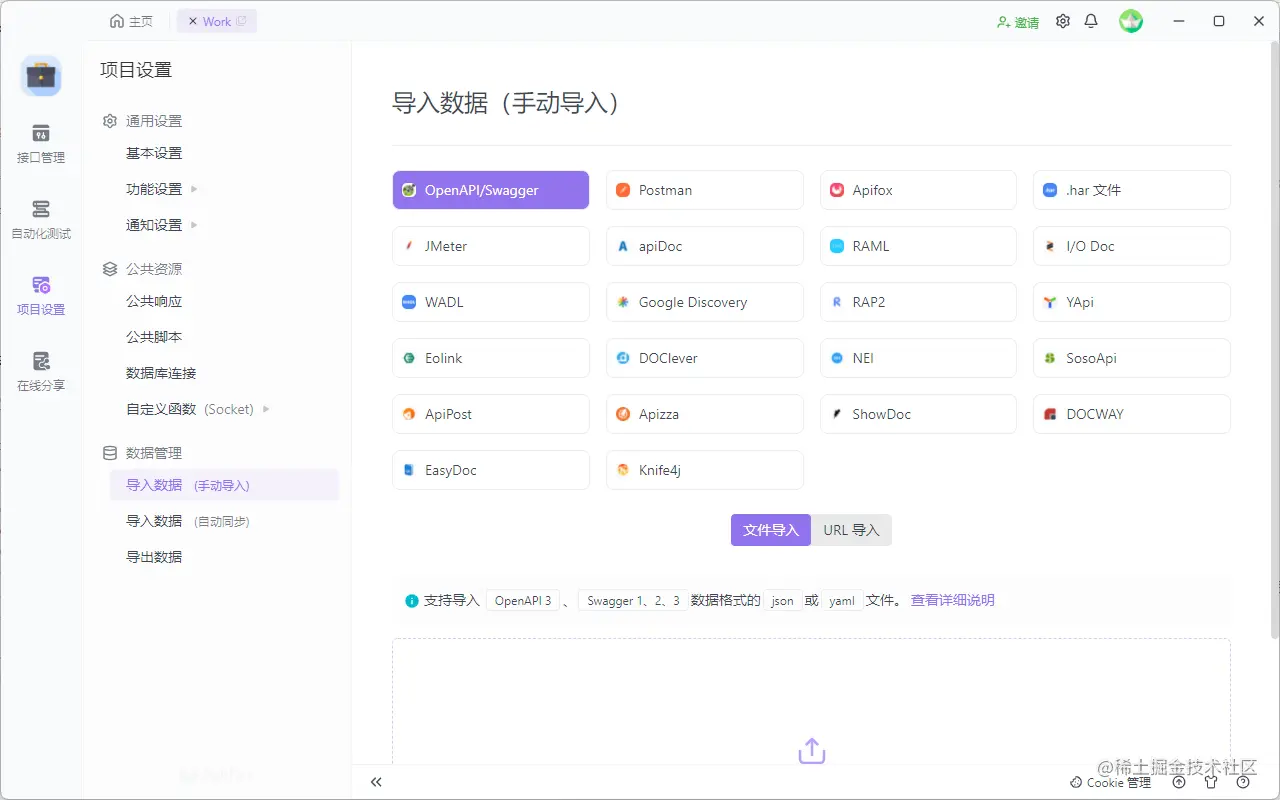The width and height of the screenshot is (1280, 800).
Task: Open 公共脚本 in the settings menu
Action: (154, 337)
